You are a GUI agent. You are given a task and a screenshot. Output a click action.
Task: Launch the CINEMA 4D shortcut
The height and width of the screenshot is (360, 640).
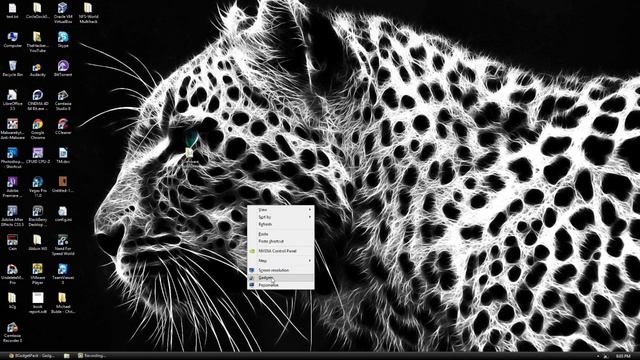[x=38, y=100]
